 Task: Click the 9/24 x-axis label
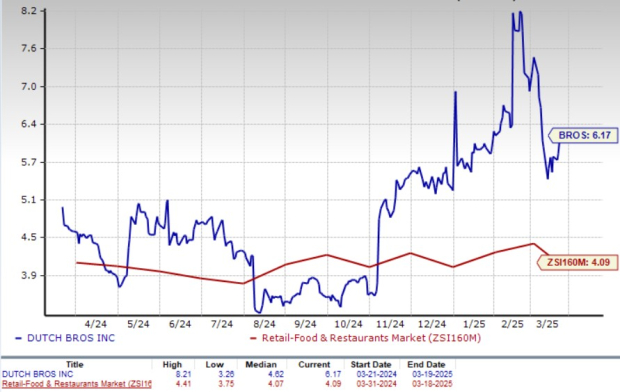coord(306,324)
